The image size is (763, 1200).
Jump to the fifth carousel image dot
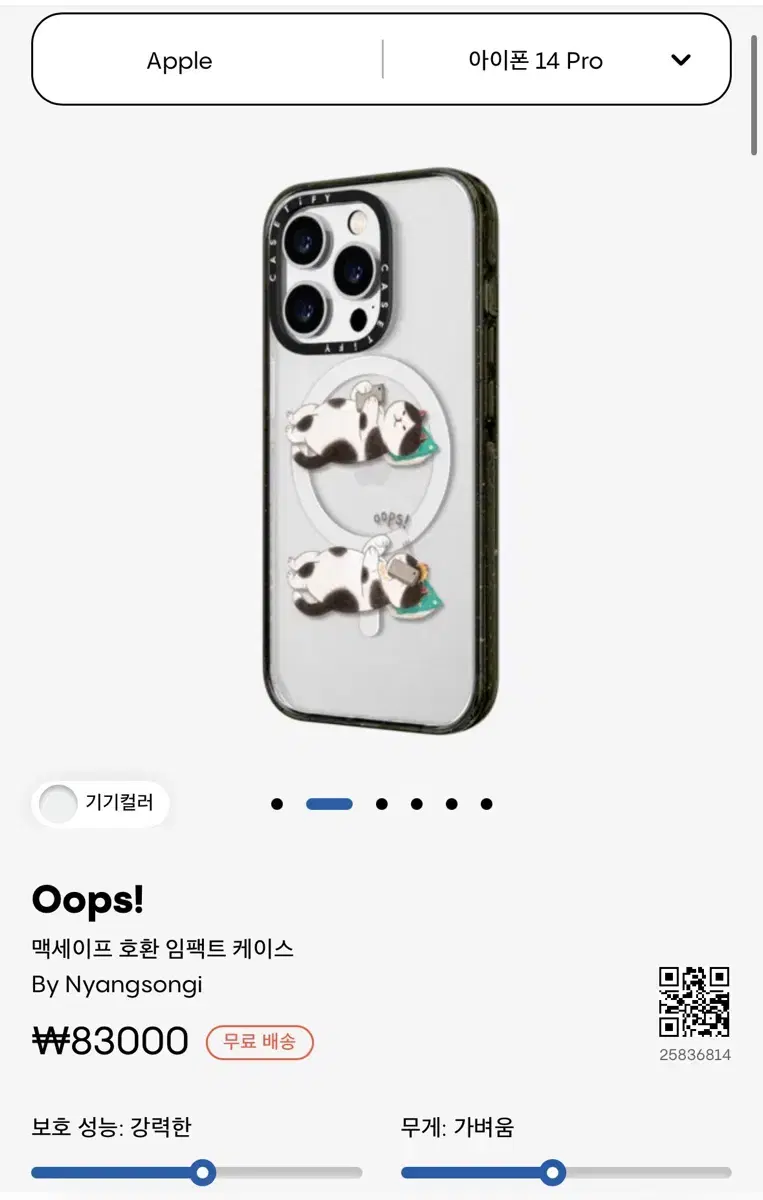(x=451, y=804)
